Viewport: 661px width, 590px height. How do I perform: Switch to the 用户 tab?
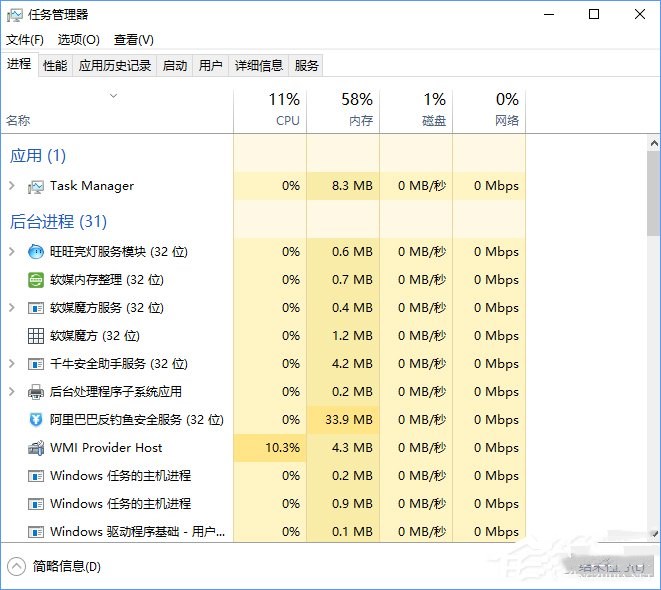pyautogui.click(x=211, y=65)
